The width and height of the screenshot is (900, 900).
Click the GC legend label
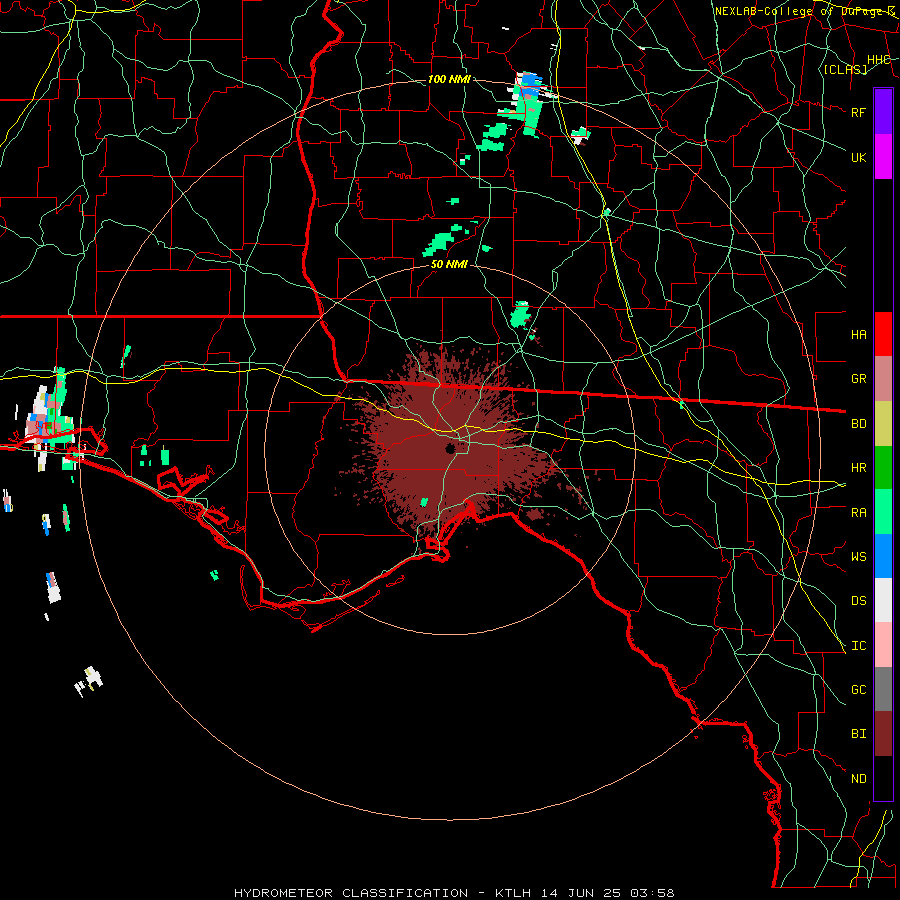[x=858, y=690]
